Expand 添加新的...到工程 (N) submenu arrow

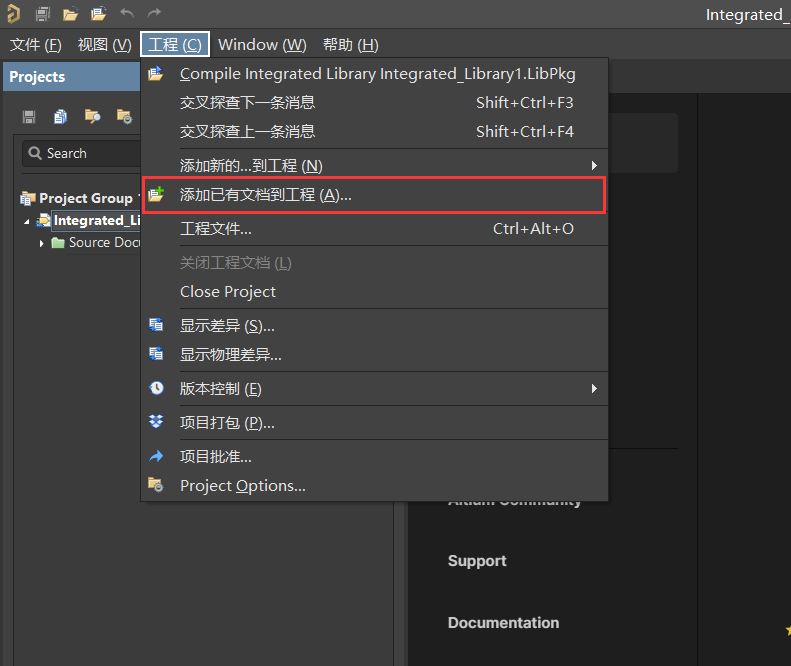click(x=594, y=165)
